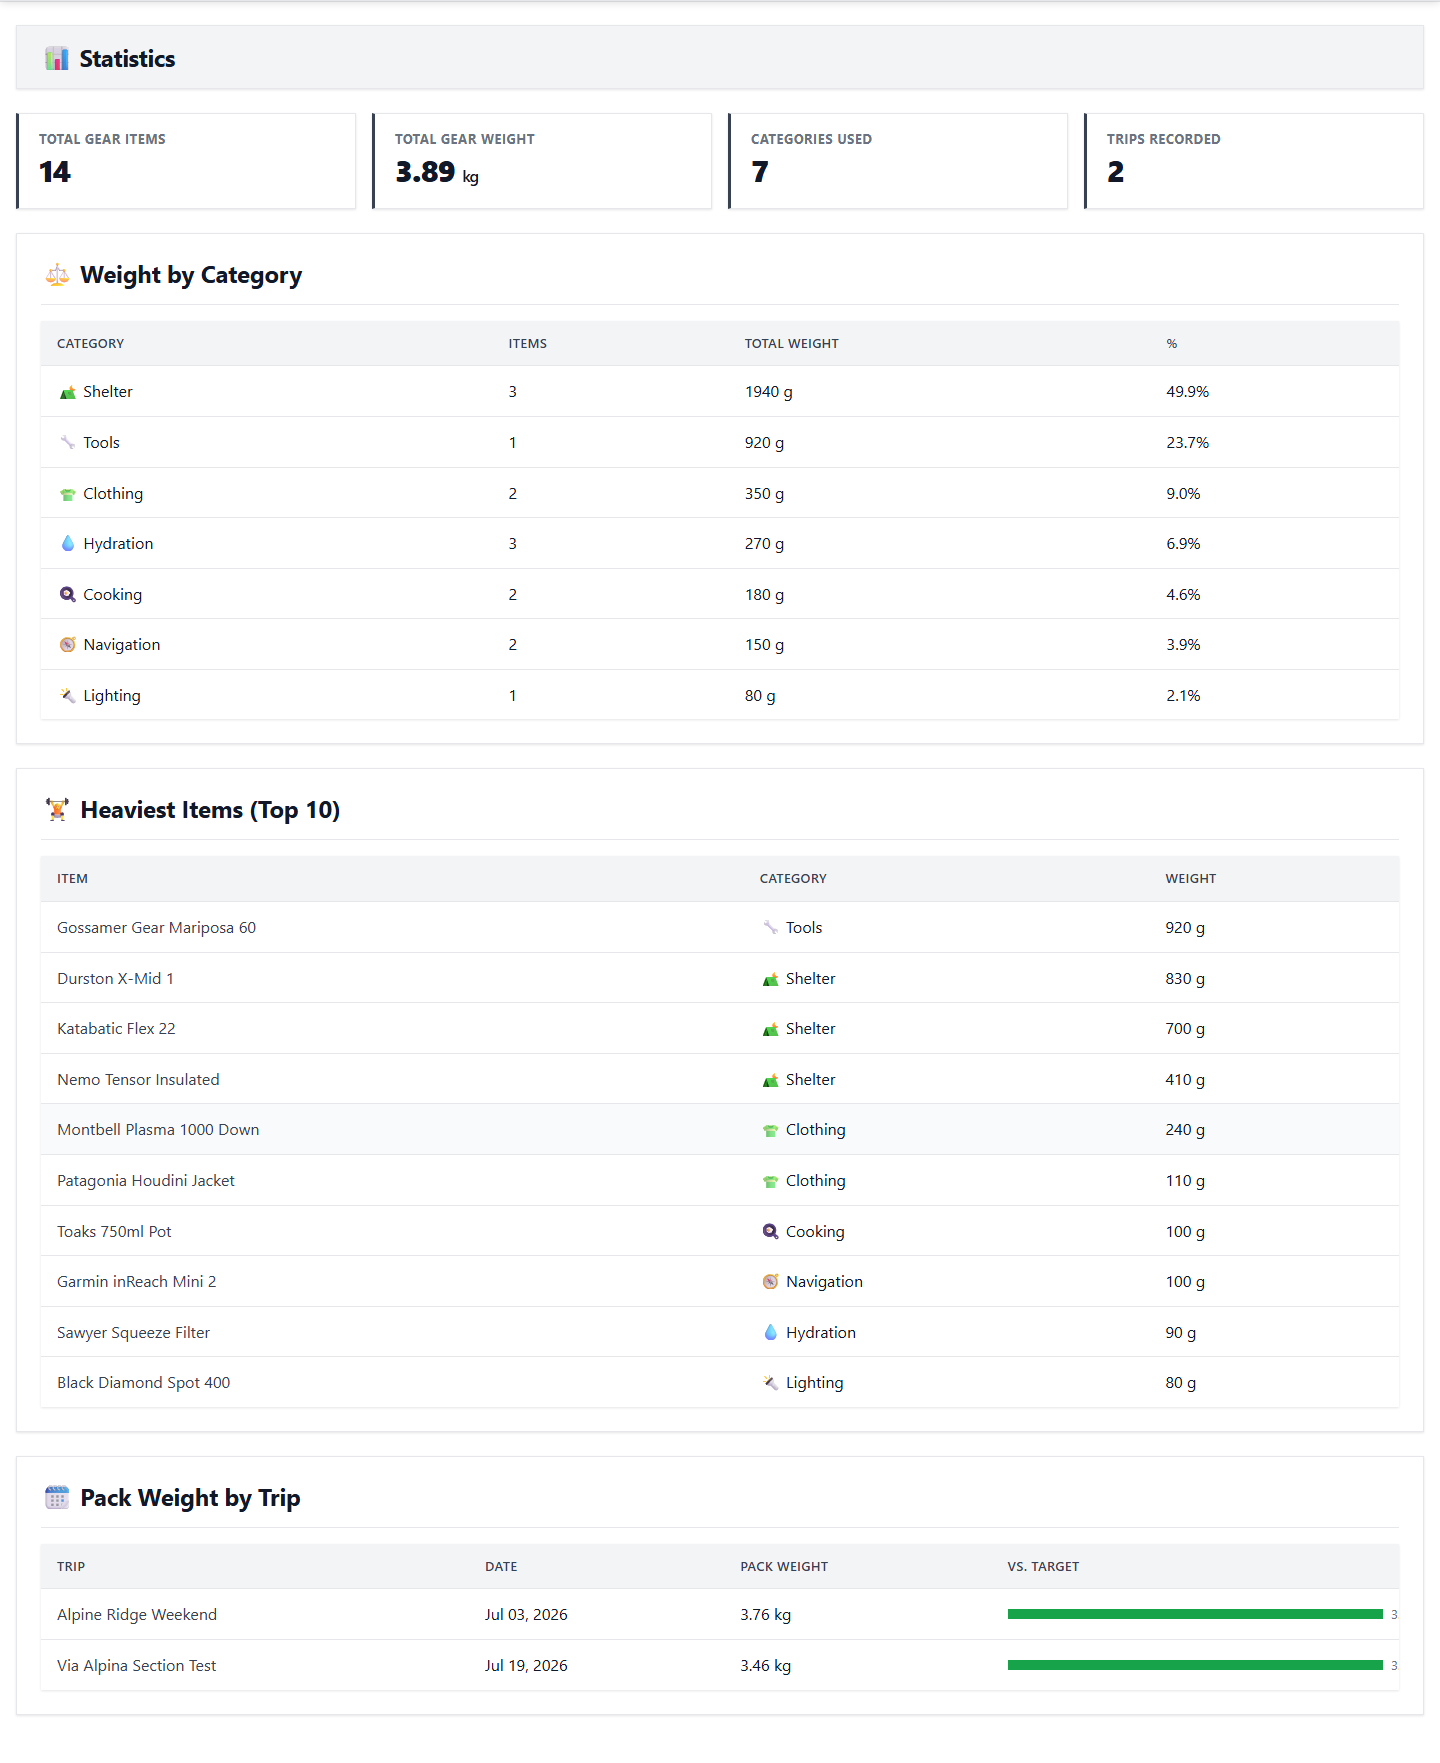Click Katabatic Flex 22 item name
1440x1763 pixels.
[116, 1029]
